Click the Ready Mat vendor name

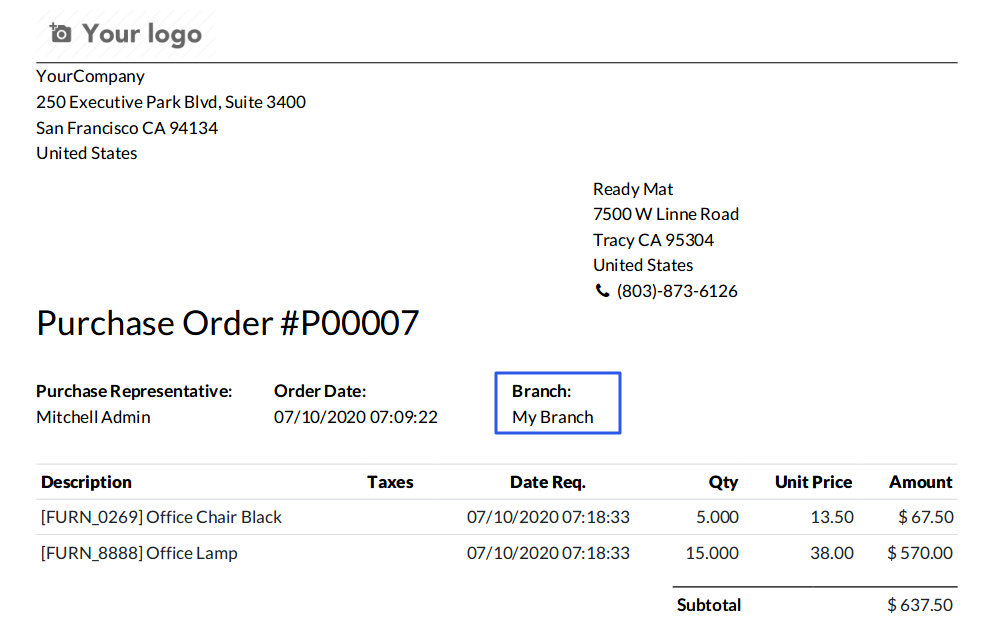click(x=633, y=189)
